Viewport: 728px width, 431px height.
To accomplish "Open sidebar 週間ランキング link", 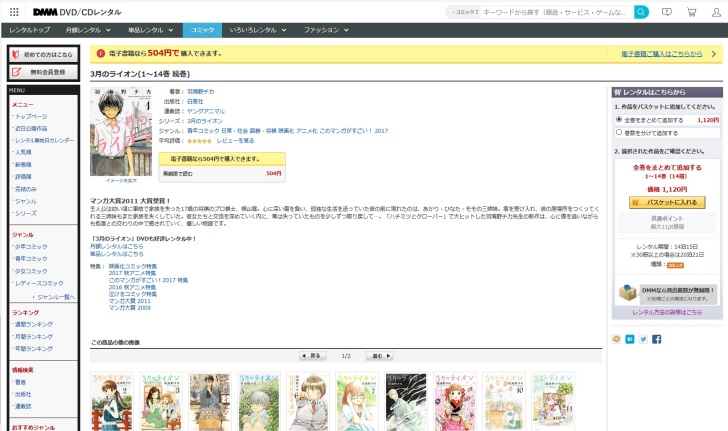I will [34, 324].
